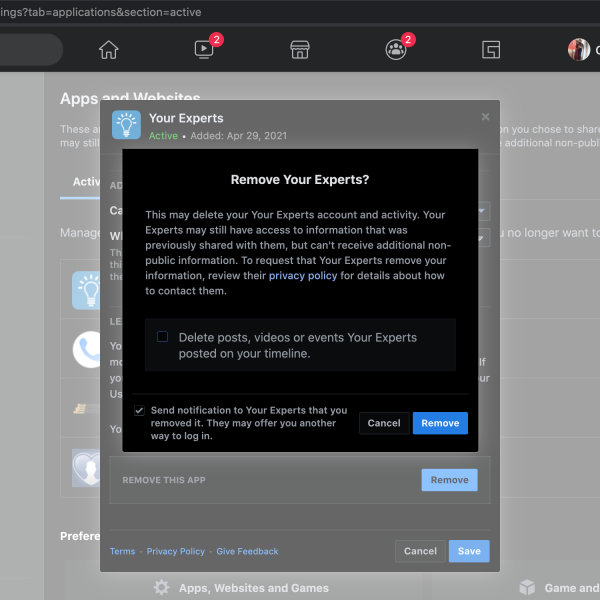Select the Active tab in background
This screenshot has width=600, height=600.
tap(86, 182)
